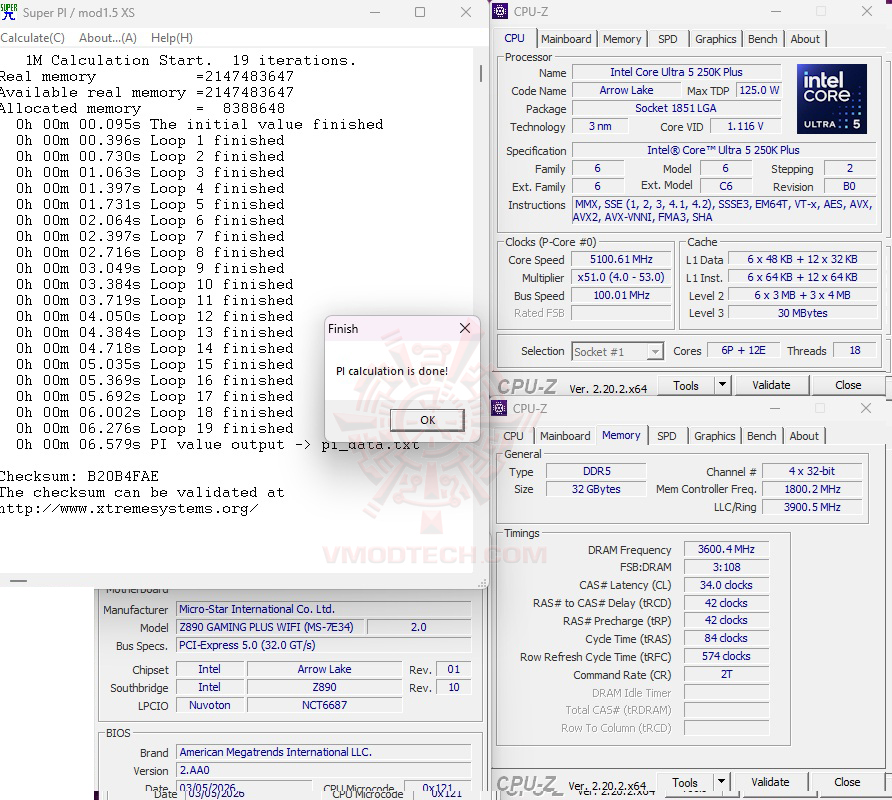
Task: Expand Tools dropdown arrow in upper CPU-Z window
Action: point(722,386)
